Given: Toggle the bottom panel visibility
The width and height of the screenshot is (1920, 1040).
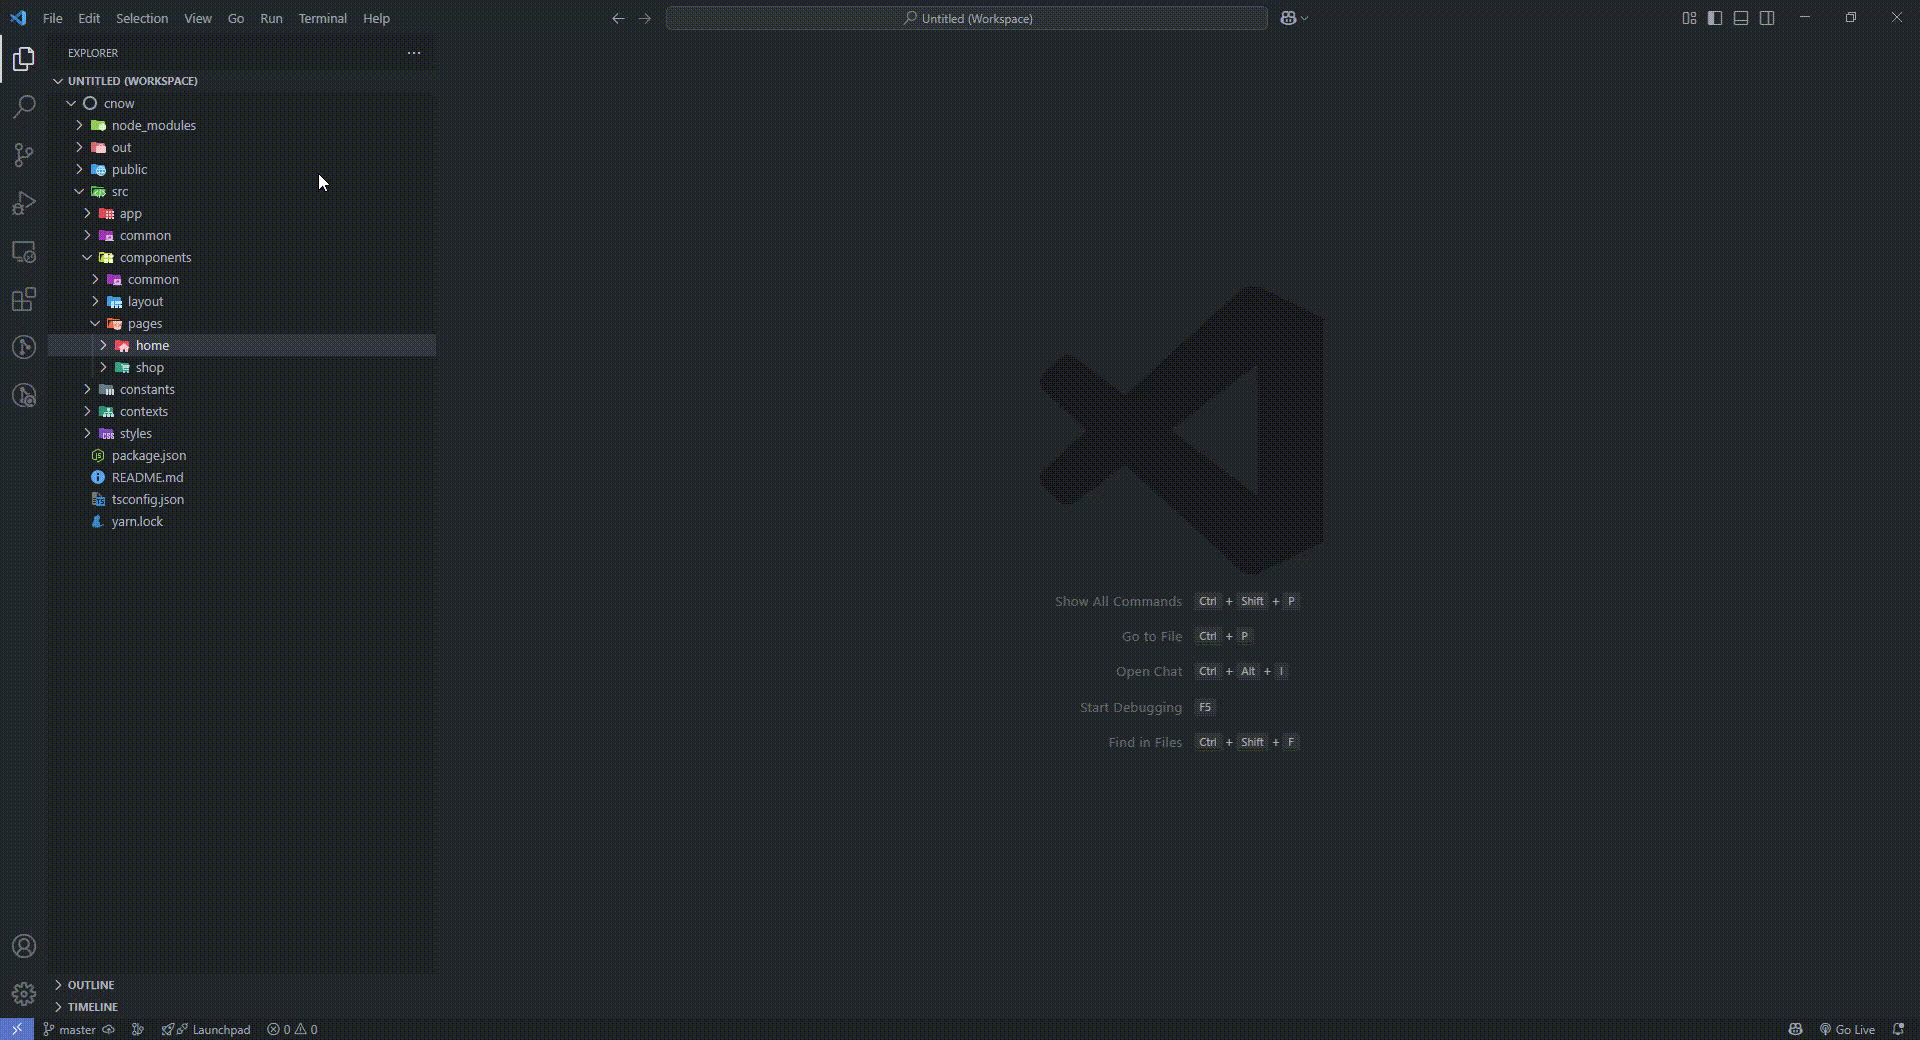Looking at the screenshot, I should [x=1741, y=18].
